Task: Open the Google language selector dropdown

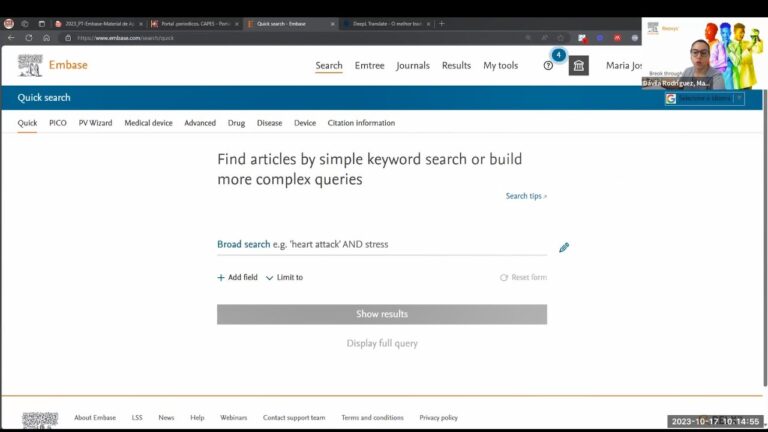Action: click(705, 98)
